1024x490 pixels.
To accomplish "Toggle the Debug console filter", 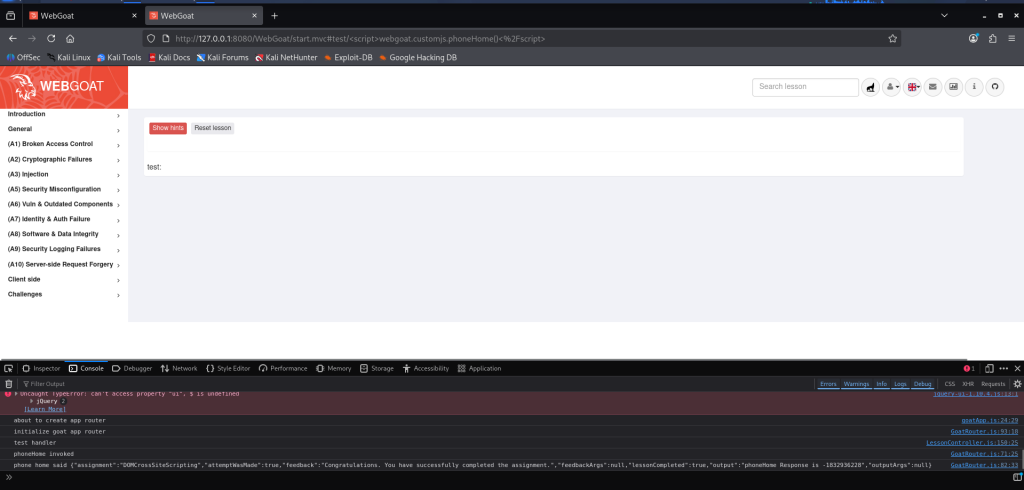I will 923,384.
